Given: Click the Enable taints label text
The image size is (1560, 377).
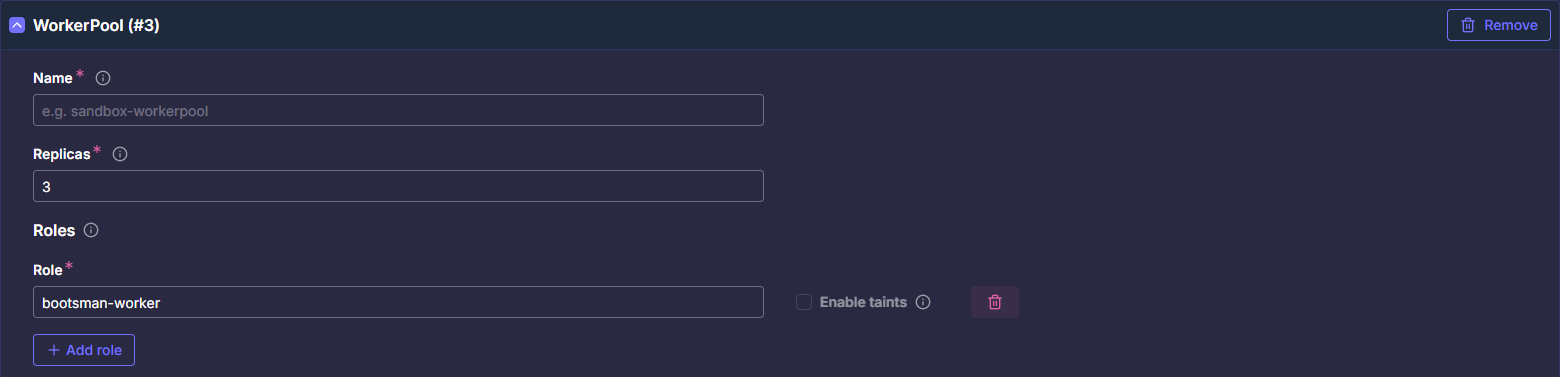Looking at the screenshot, I should 863,302.
